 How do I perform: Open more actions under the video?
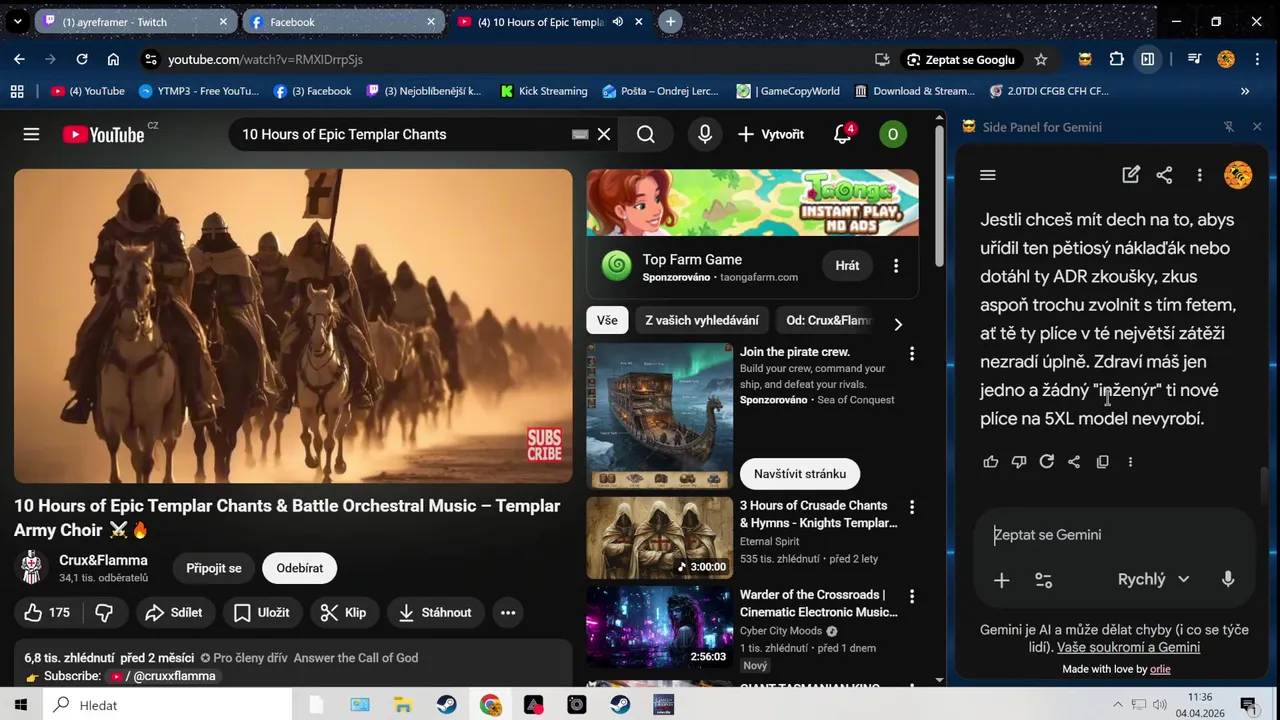pos(508,613)
